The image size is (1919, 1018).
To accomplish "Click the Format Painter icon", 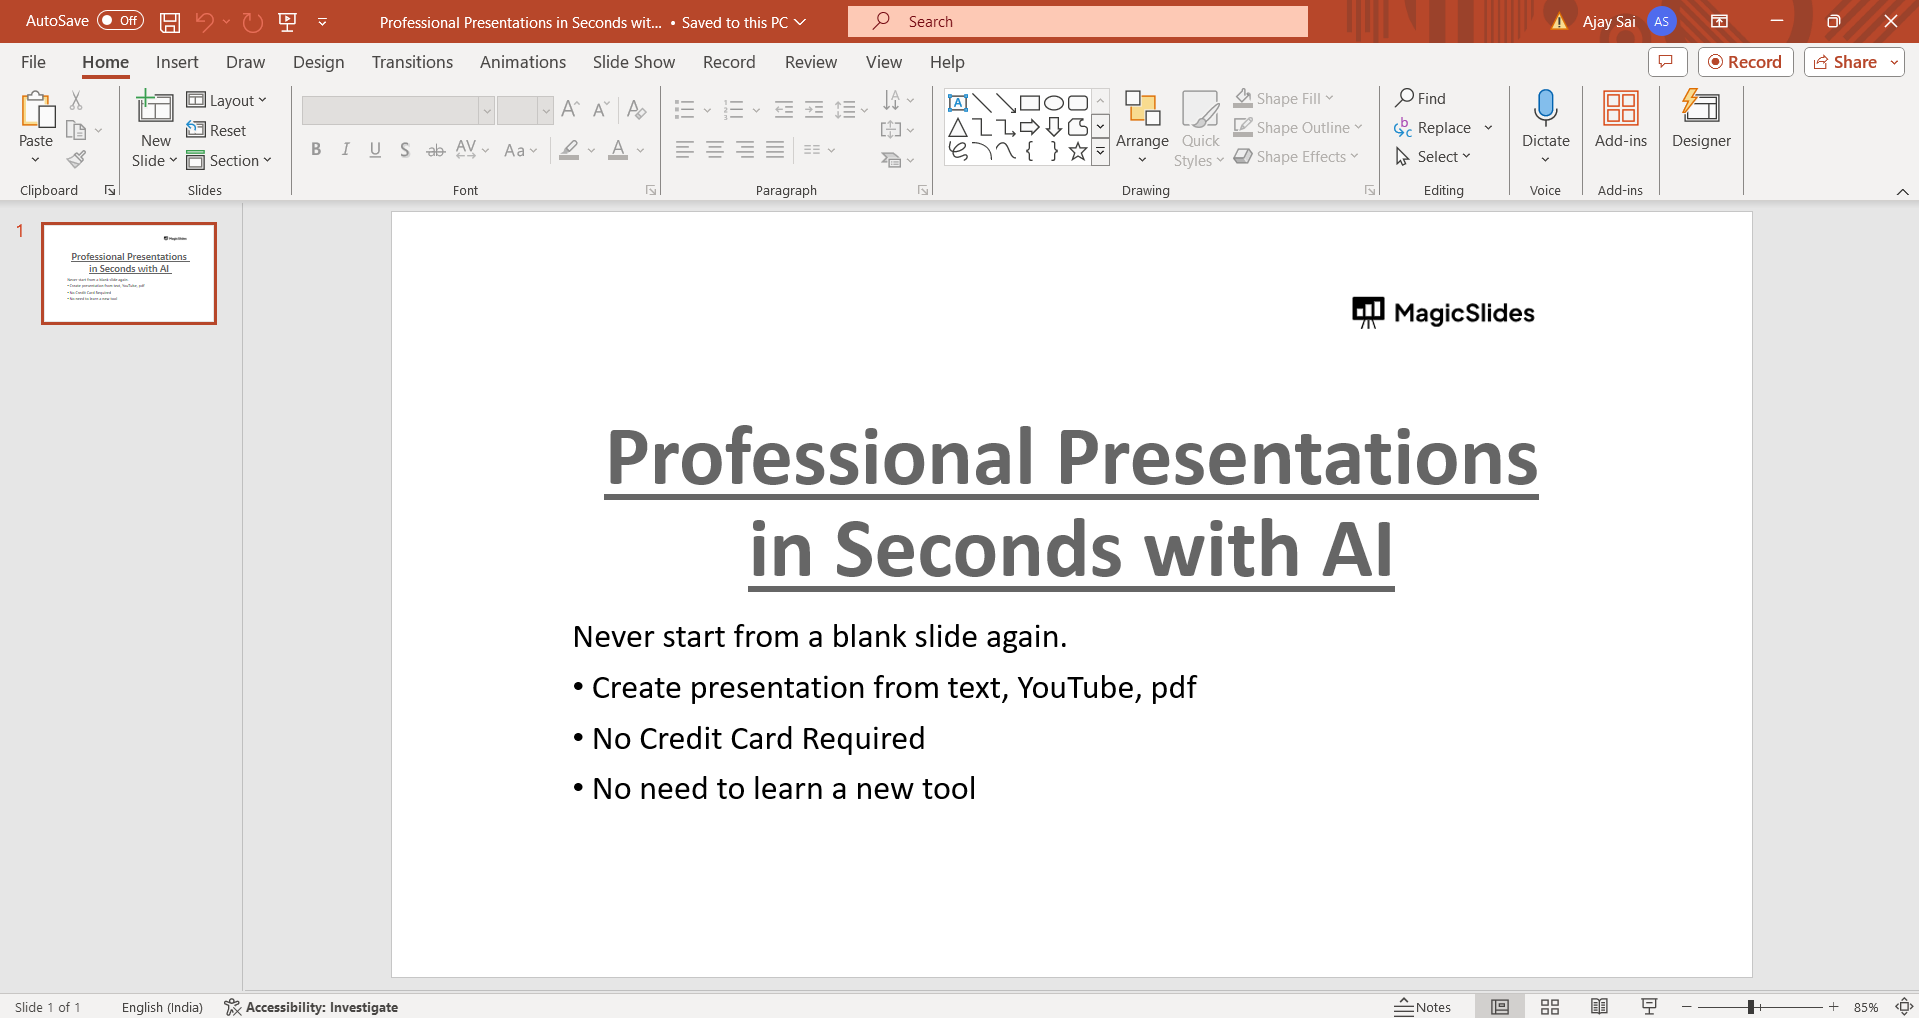I will click(76, 160).
